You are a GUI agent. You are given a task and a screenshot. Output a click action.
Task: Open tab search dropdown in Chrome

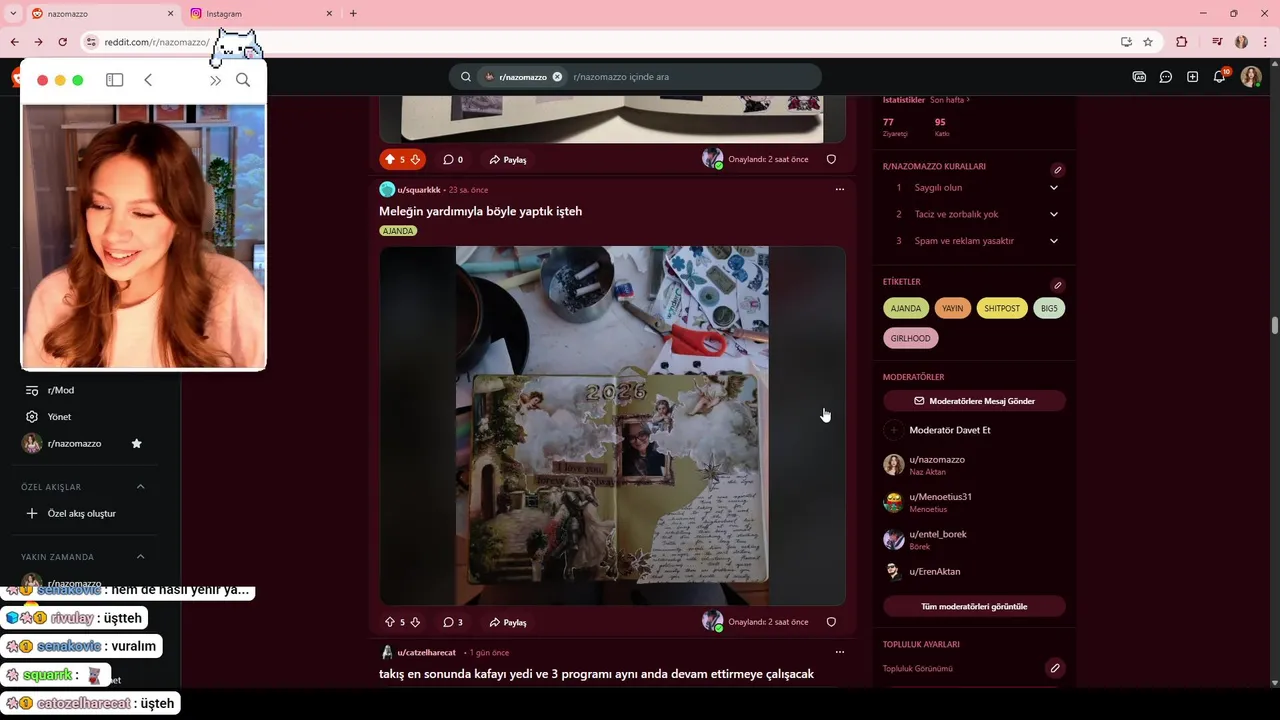point(13,14)
